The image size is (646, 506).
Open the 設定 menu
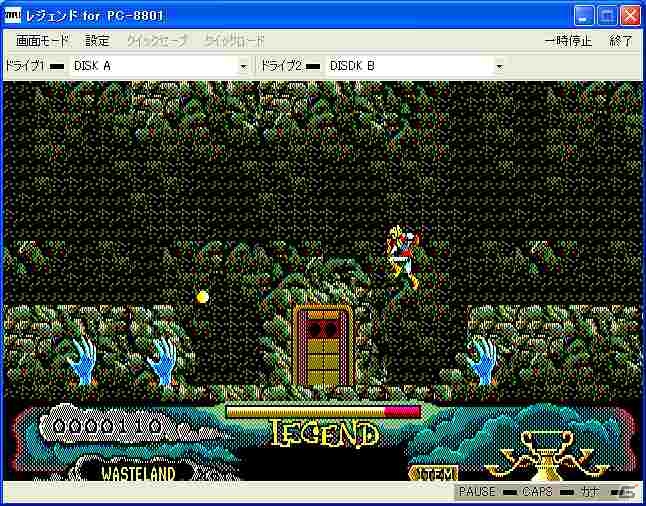point(98,41)
